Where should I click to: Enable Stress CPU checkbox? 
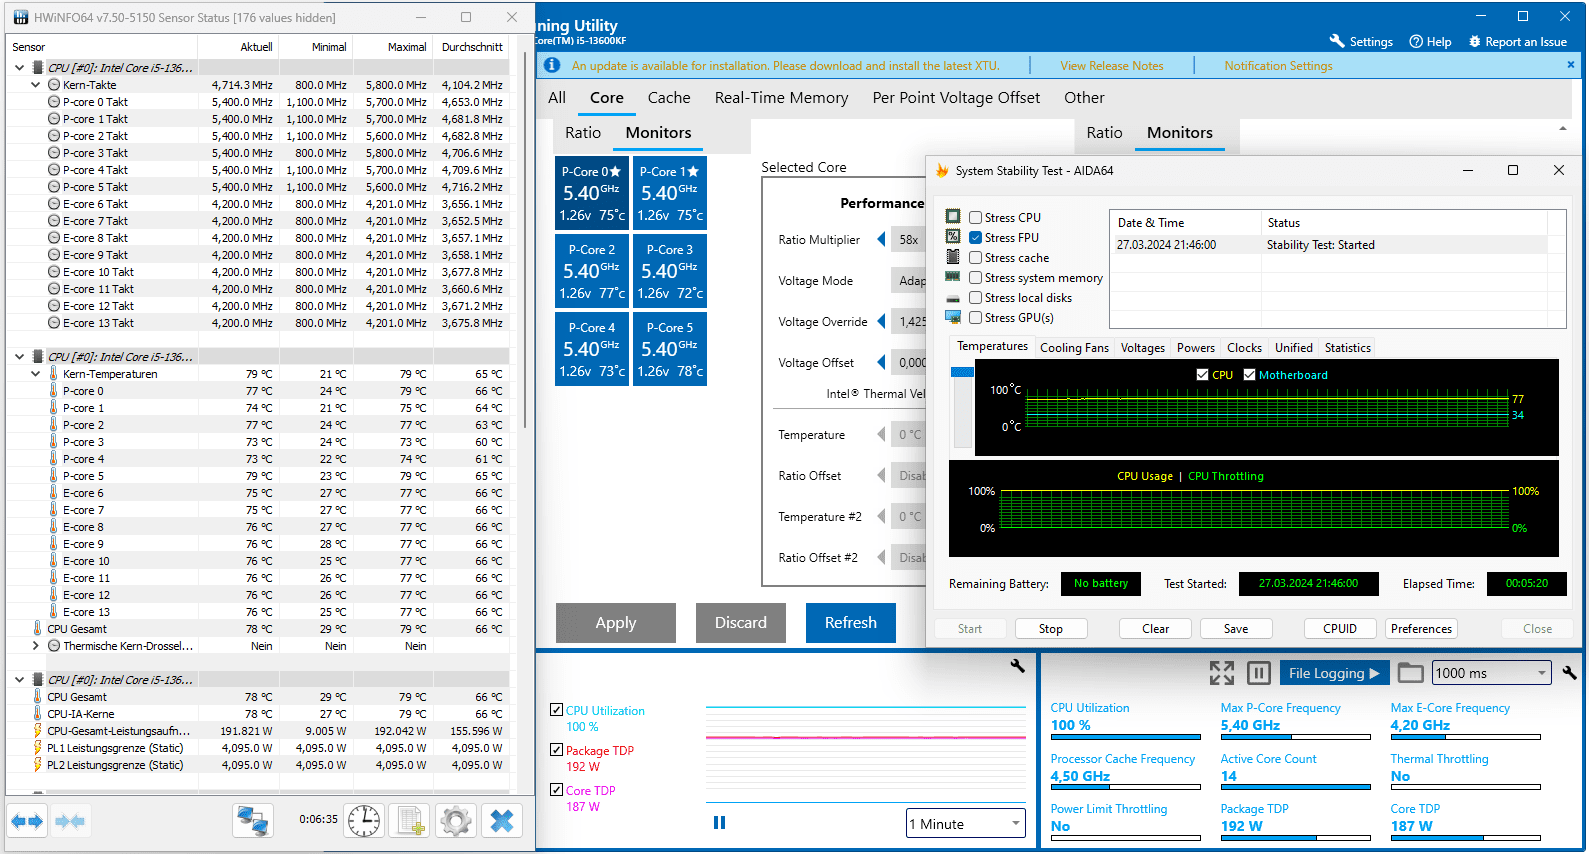coord(975,217)
